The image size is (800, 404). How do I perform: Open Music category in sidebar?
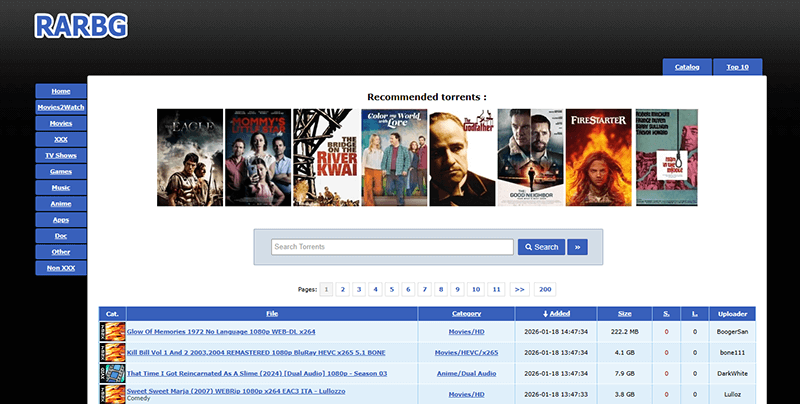[x=61, y=188]
